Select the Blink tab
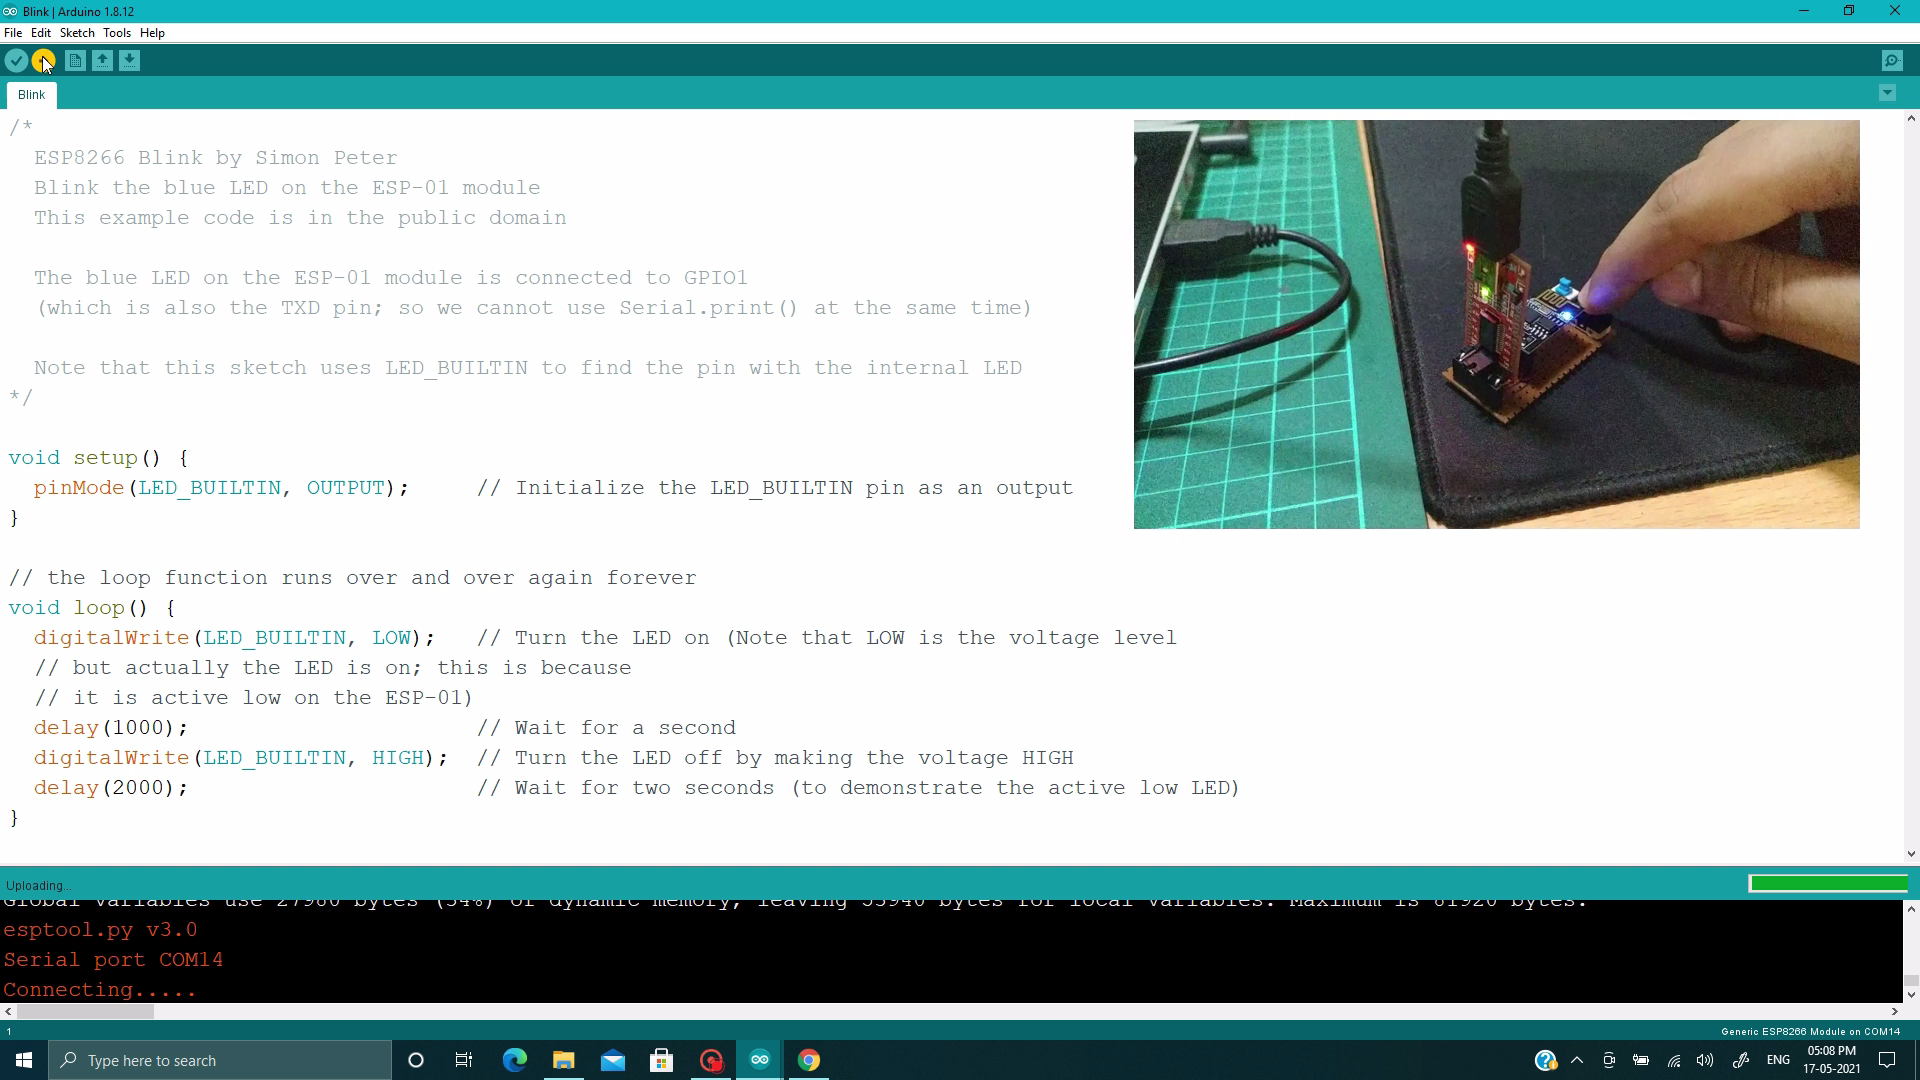Image resolution: width=1920 pixels, height=1080 pixels. point(30,94)
